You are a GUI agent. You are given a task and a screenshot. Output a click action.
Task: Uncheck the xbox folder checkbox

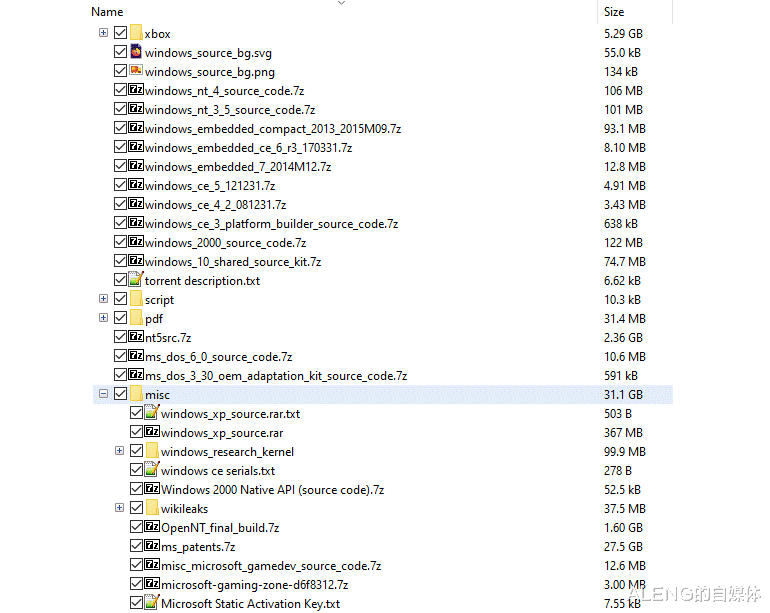click(120, 33)
